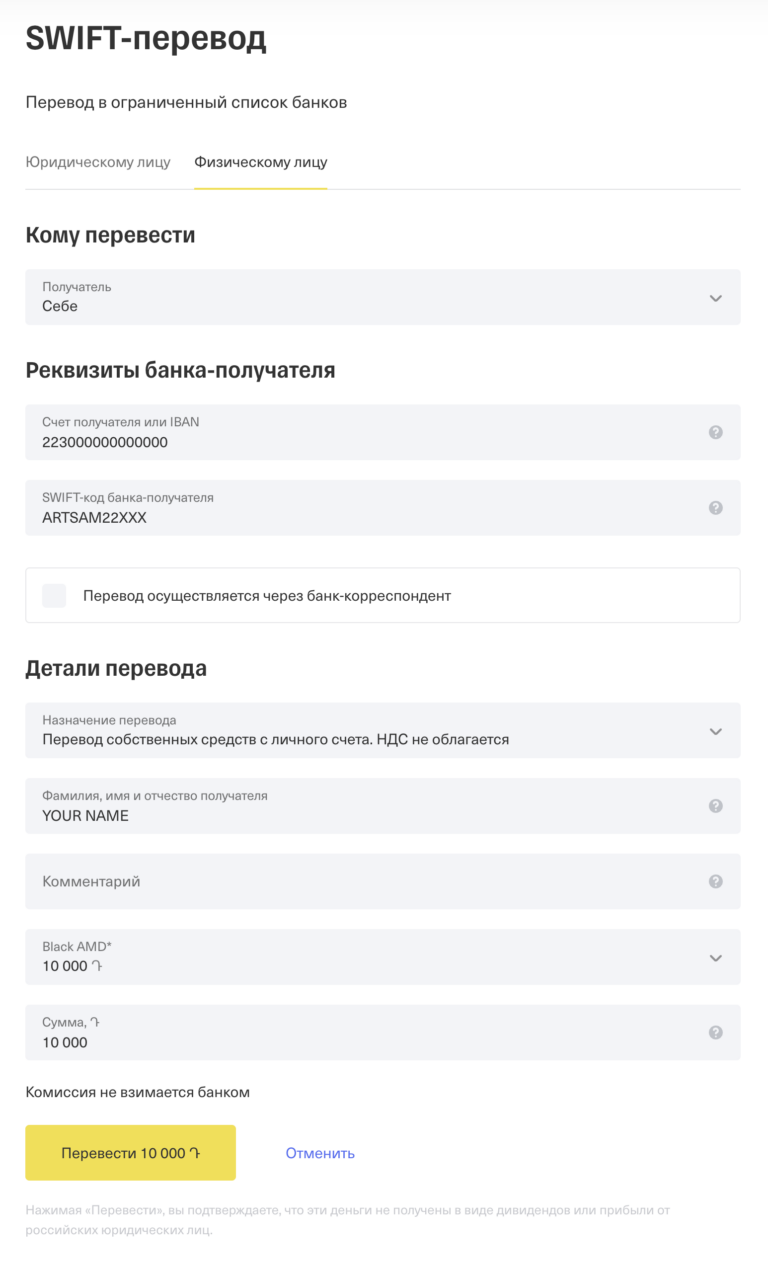Expand the Получатель dropdown
Image resolution: width=768 pixels, height=1271 pixels.
click(x=383, y=297)
